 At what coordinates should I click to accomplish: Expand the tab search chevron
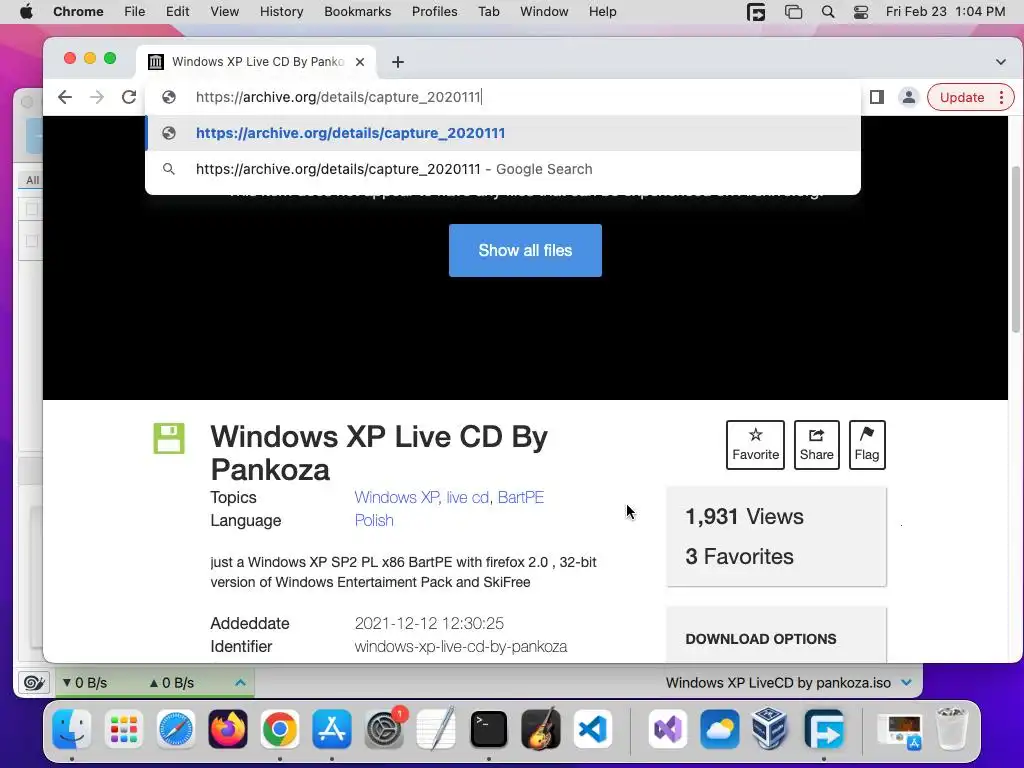[1000, 62]
